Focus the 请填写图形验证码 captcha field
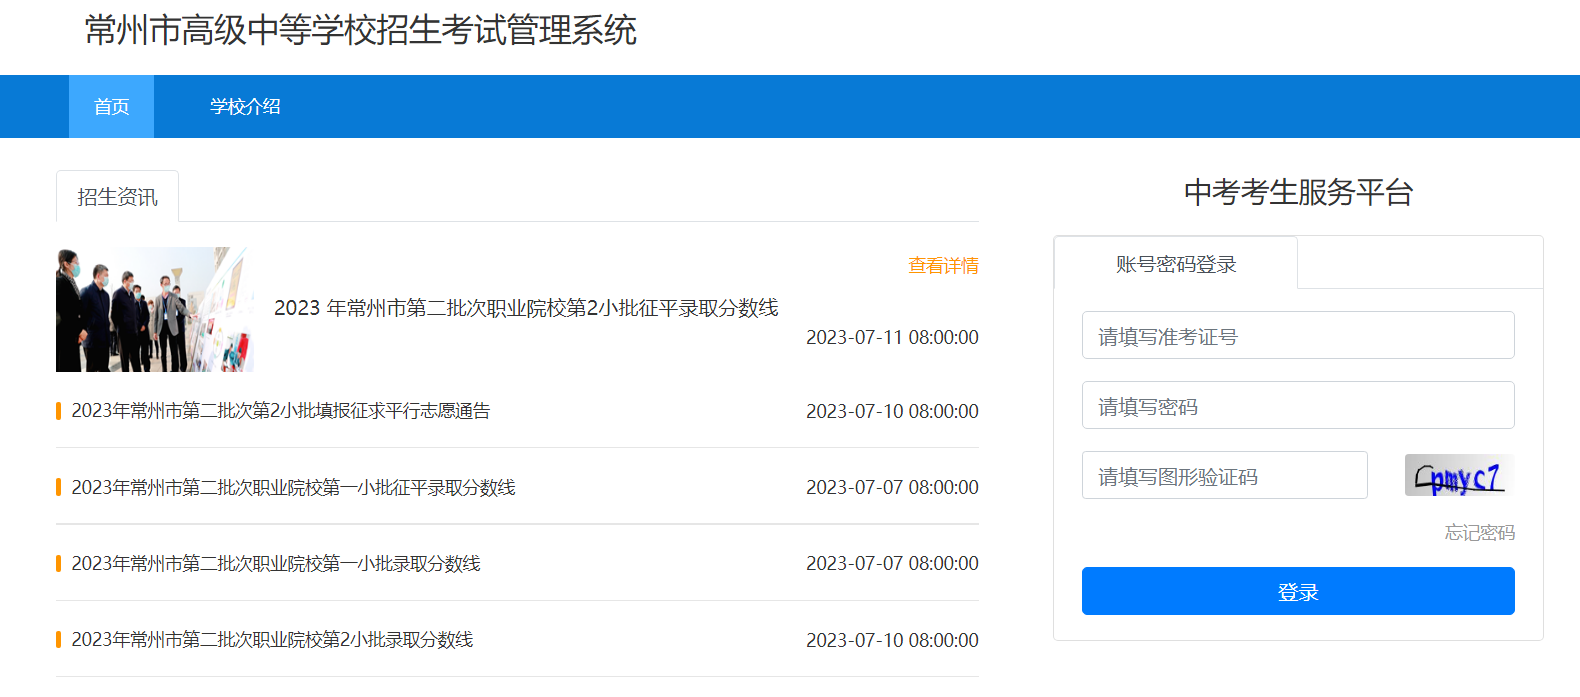 click(1224, 476)
